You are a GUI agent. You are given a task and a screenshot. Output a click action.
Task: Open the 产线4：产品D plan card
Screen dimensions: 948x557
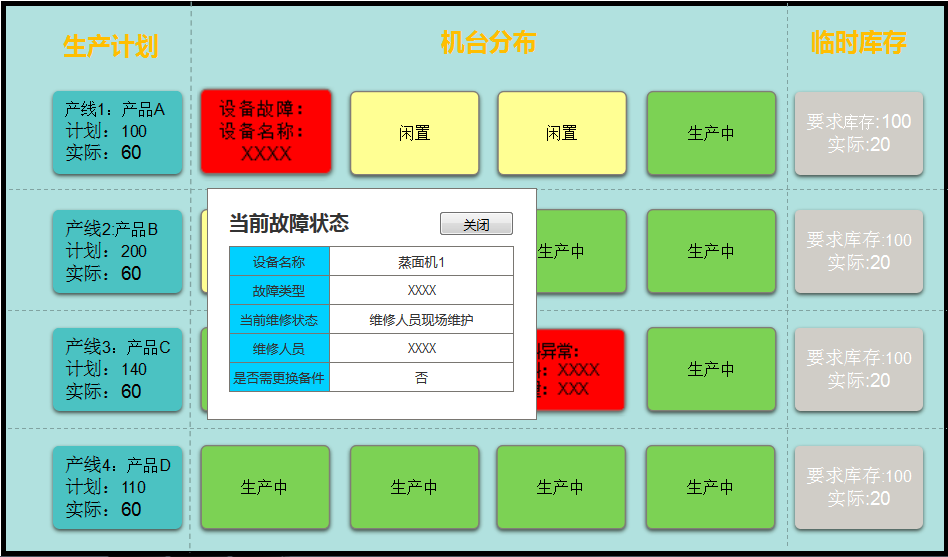[117, 487]
